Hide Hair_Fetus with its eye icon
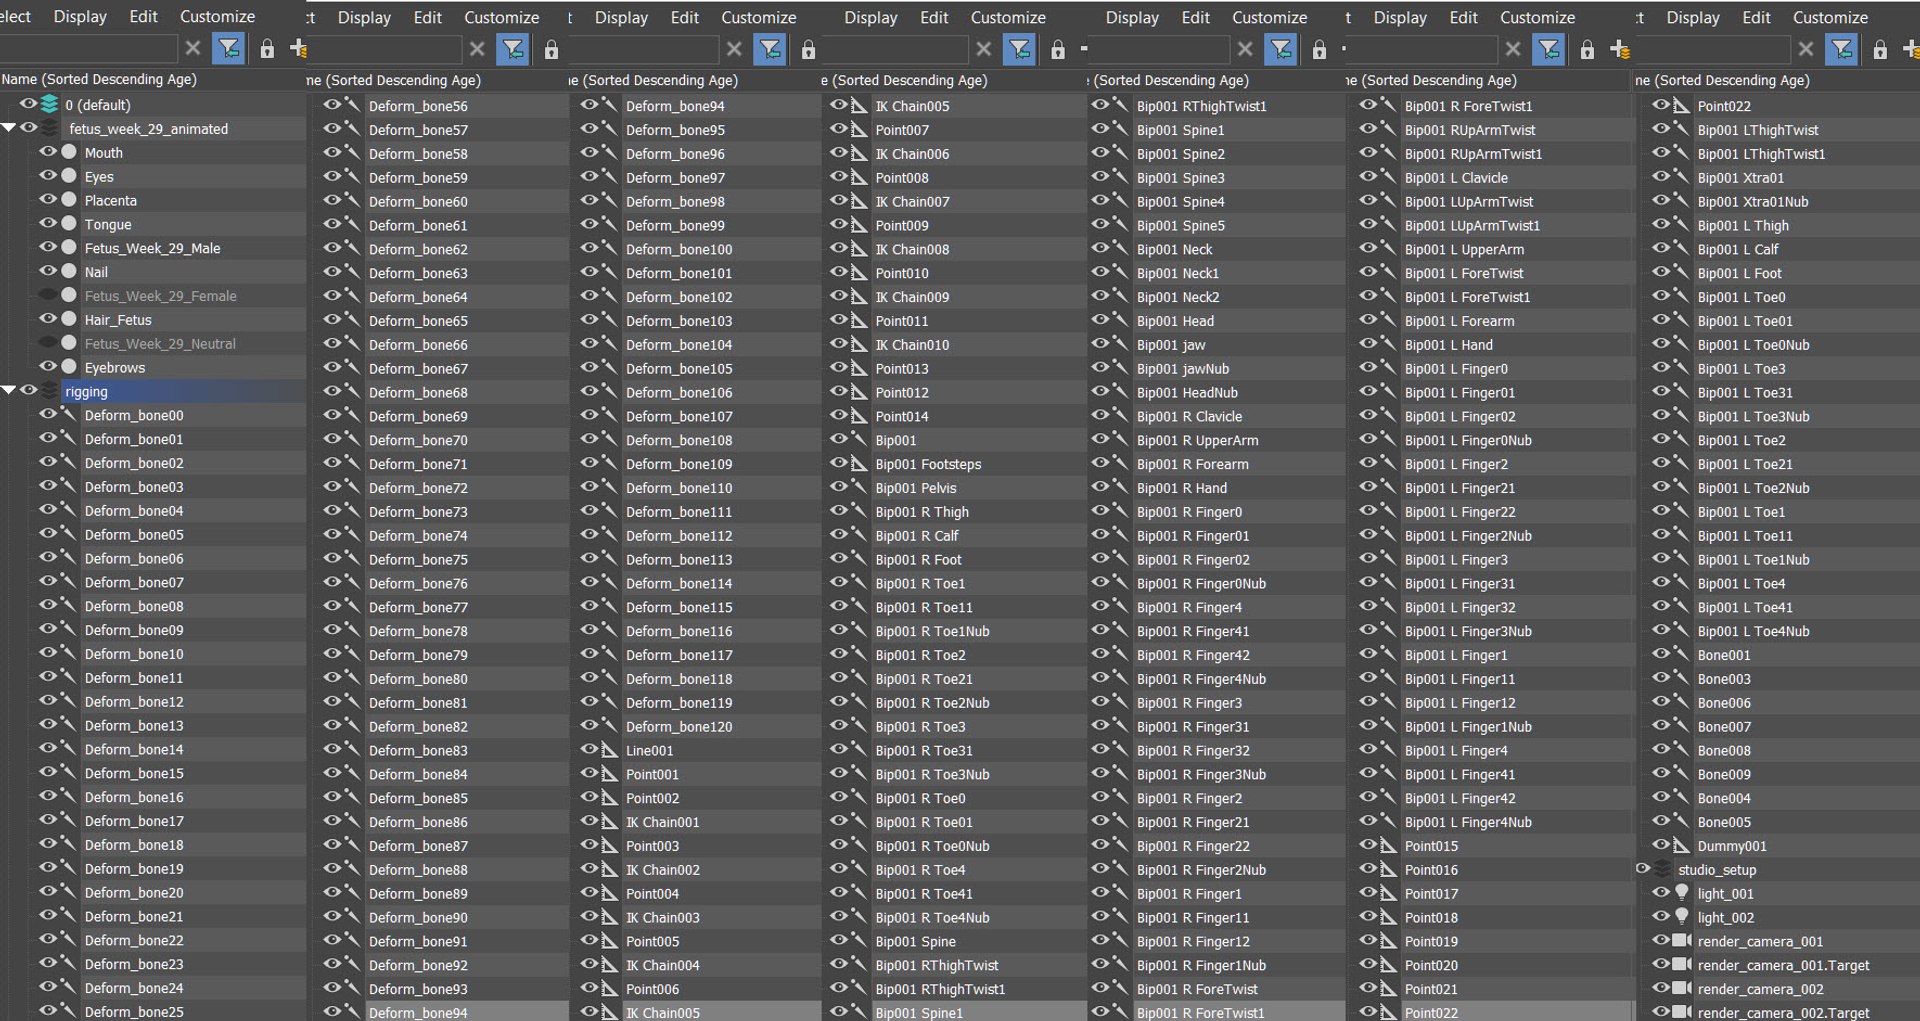Image resolution: width=1920 pixels, height=1021 pixels. point(47,318)
